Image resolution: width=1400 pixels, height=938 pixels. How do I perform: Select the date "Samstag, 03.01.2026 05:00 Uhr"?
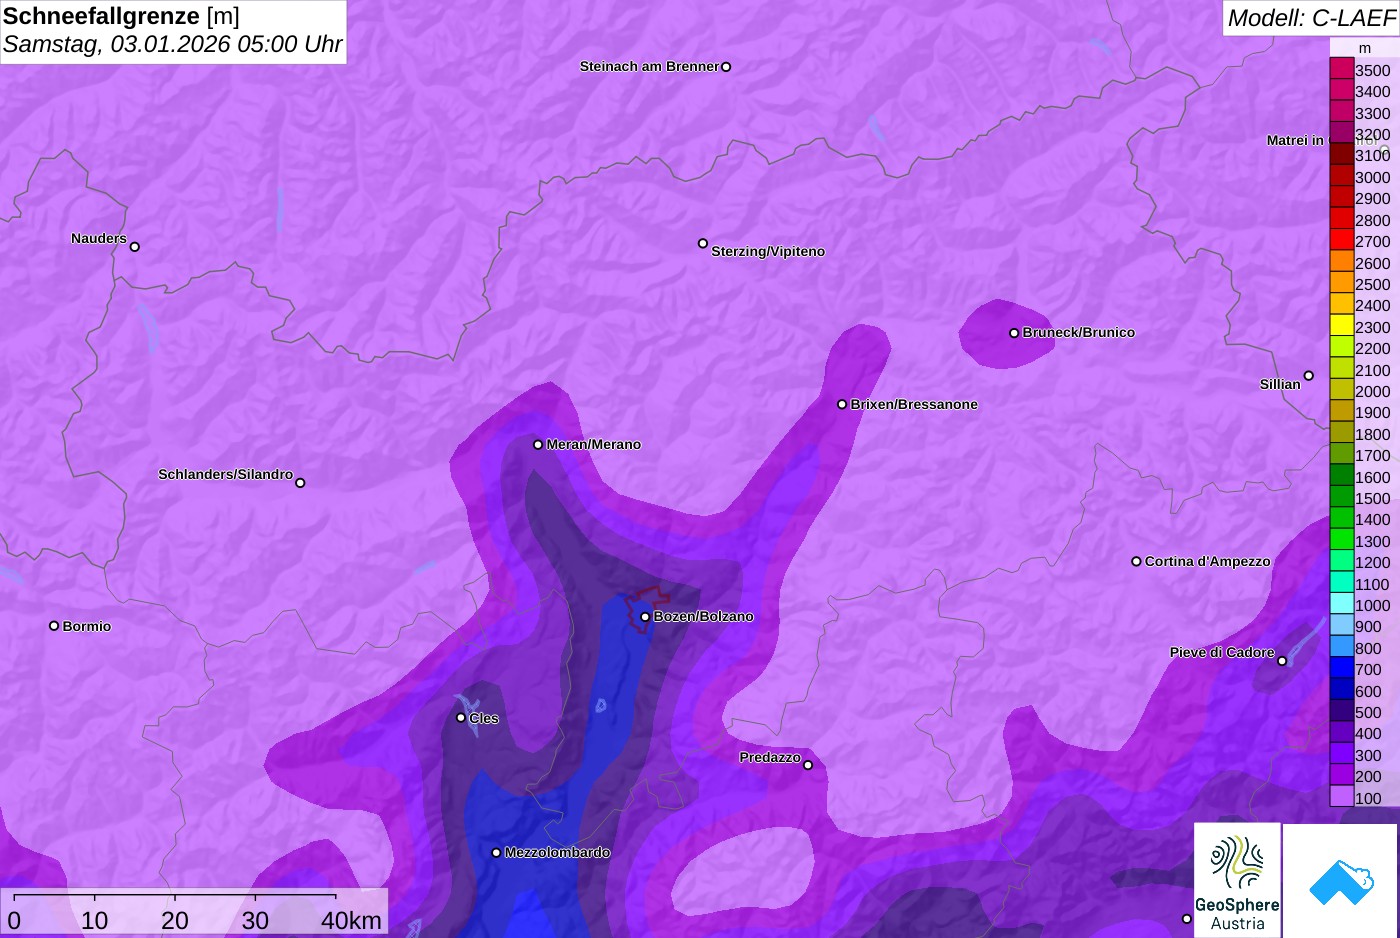tap(172, 44)
